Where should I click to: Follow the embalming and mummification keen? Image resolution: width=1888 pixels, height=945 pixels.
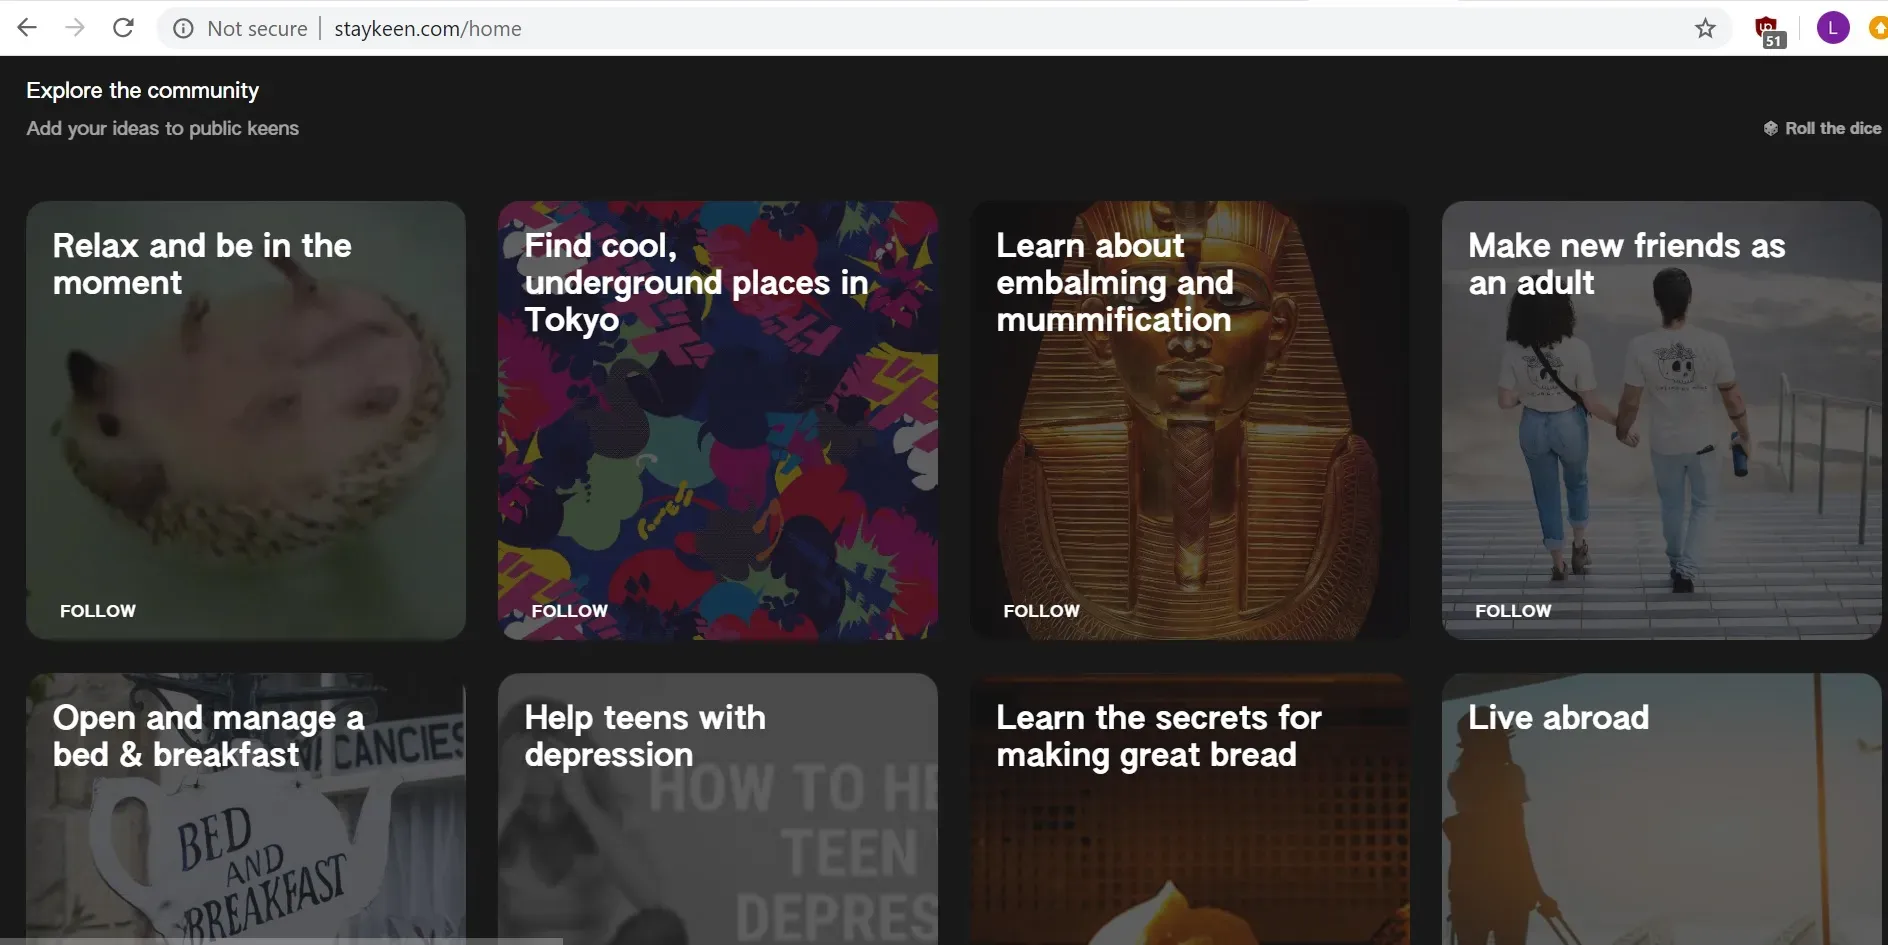pyautogui.click(x=1041, y=611)
